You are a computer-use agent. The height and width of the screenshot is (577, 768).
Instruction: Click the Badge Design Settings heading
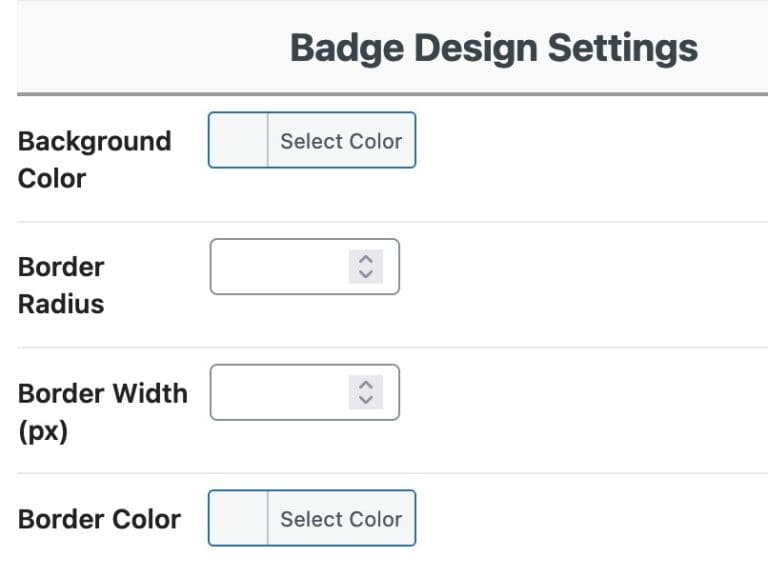[x=493, y=48]
